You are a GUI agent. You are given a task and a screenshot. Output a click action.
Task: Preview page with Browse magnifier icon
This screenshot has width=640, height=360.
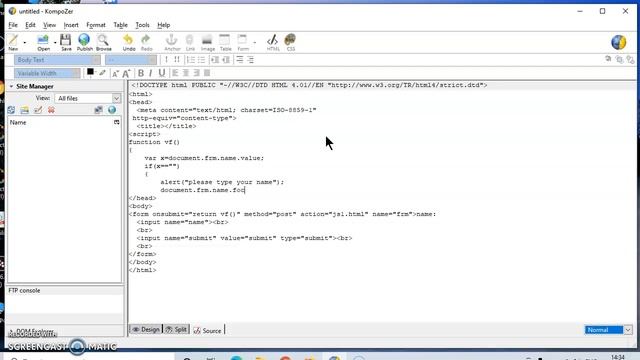(x=103, y=42)
